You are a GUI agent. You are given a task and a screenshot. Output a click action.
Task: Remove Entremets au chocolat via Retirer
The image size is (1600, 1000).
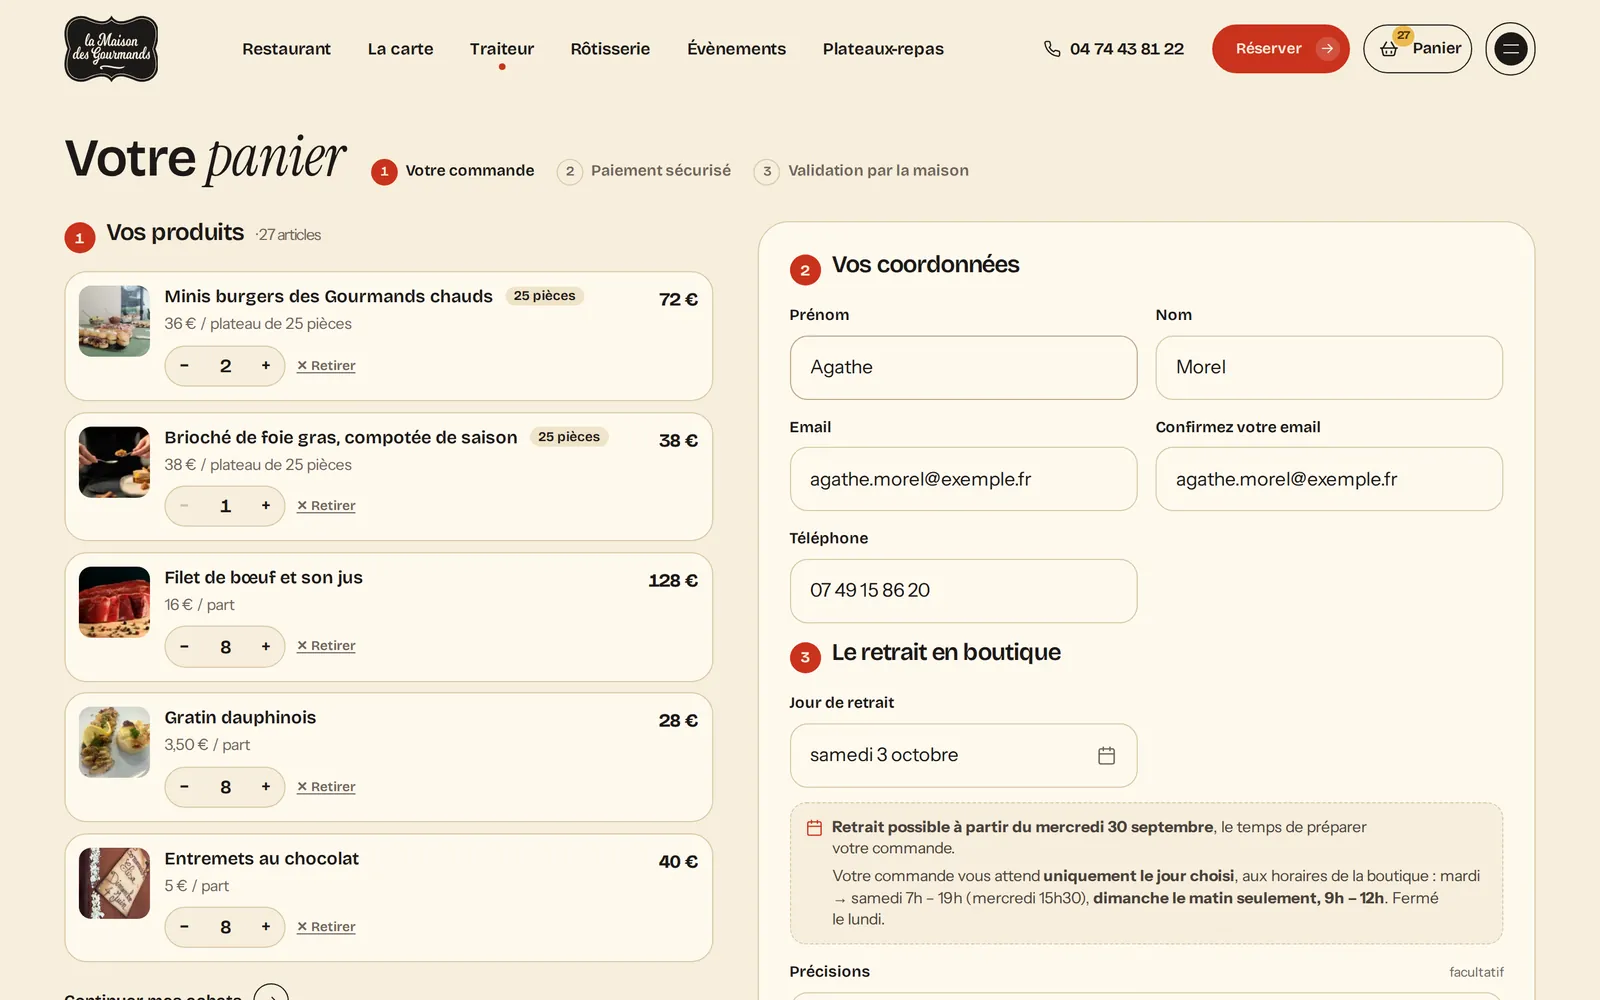(326, 927)
